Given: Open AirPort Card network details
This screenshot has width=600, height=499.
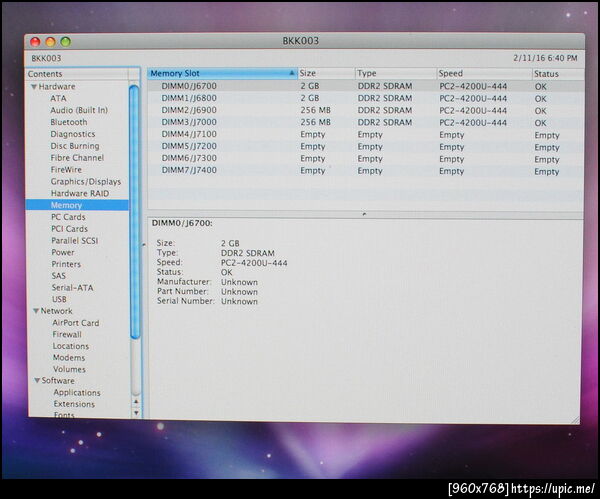Looking at the screenshot, I should coord(76,323).
